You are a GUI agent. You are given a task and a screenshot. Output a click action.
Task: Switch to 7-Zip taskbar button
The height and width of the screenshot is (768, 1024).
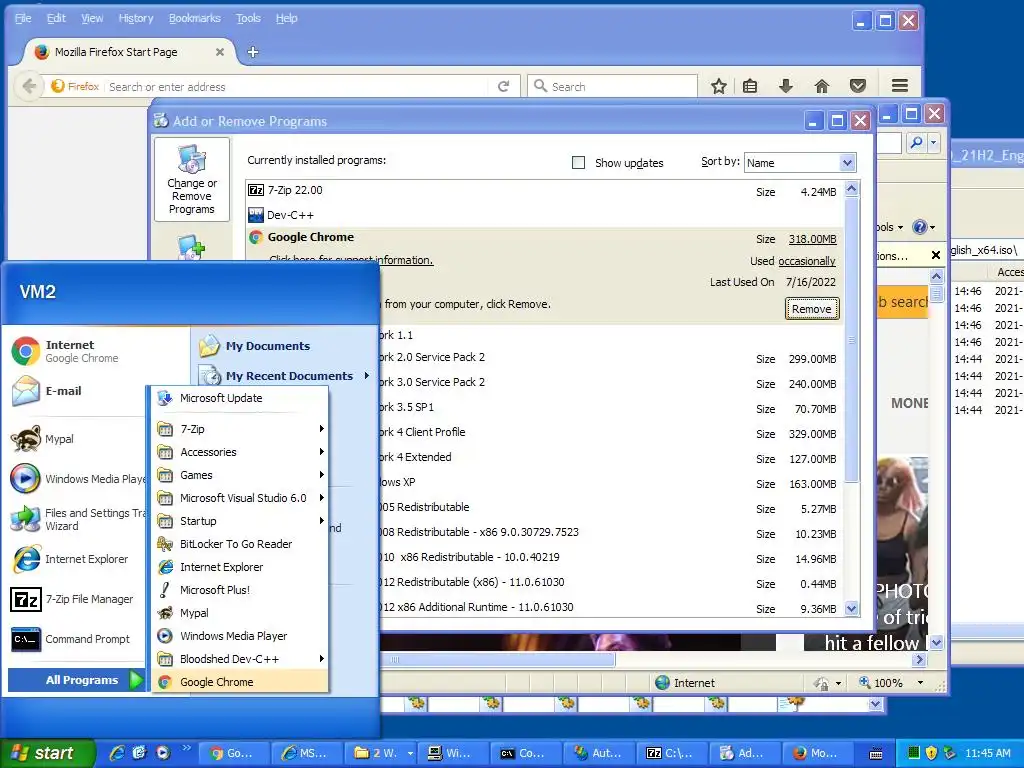pyautogui.click(x=671, y=753)
